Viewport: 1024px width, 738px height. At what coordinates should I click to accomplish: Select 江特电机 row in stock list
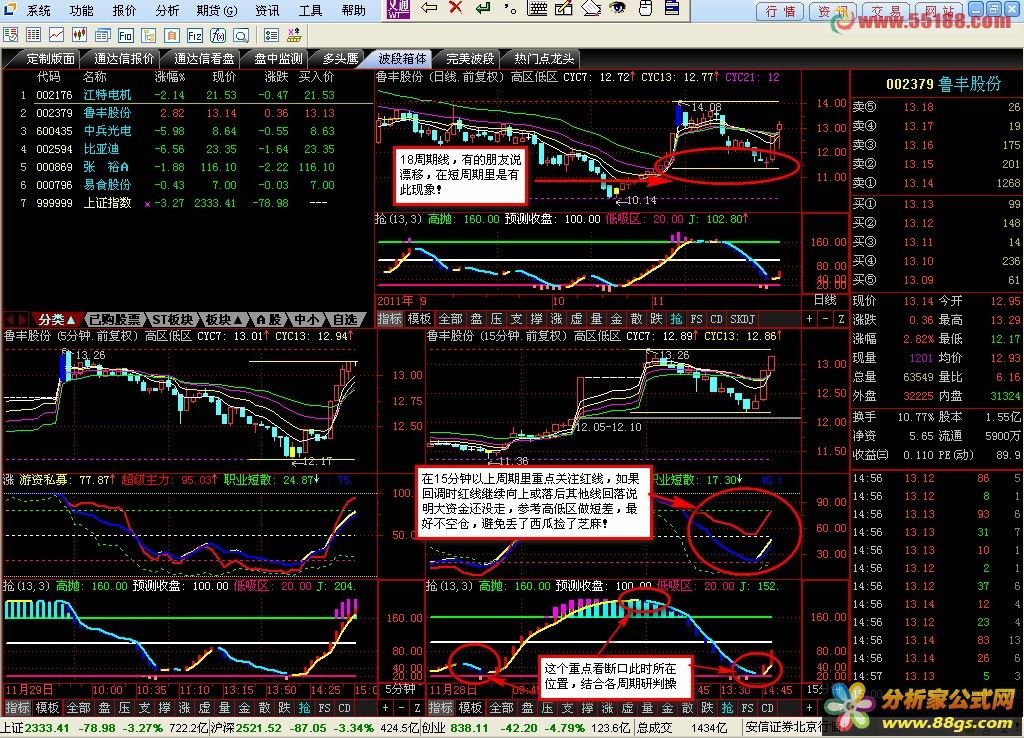pos(187,95)
